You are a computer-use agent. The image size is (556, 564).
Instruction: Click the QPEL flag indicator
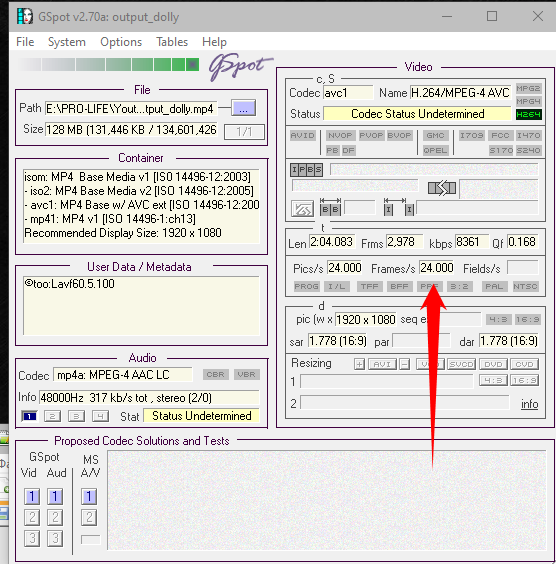click(x=435, y=150)
